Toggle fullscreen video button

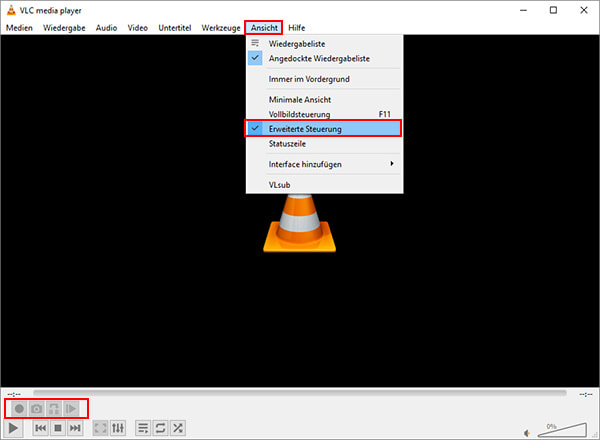pyautogui.click(x=100, y=428)
